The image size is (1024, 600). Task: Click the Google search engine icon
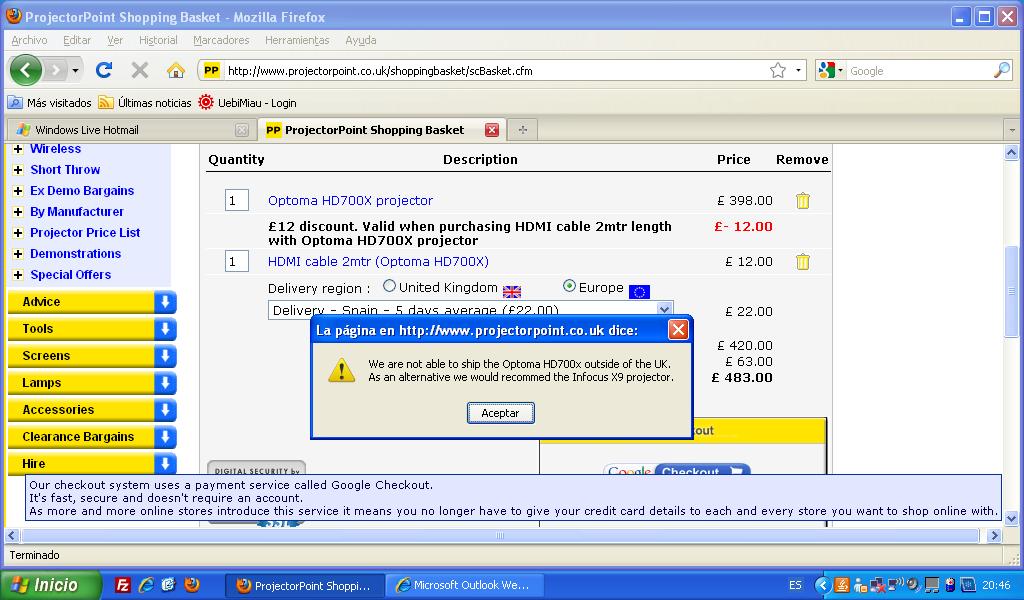pos(826,71)
